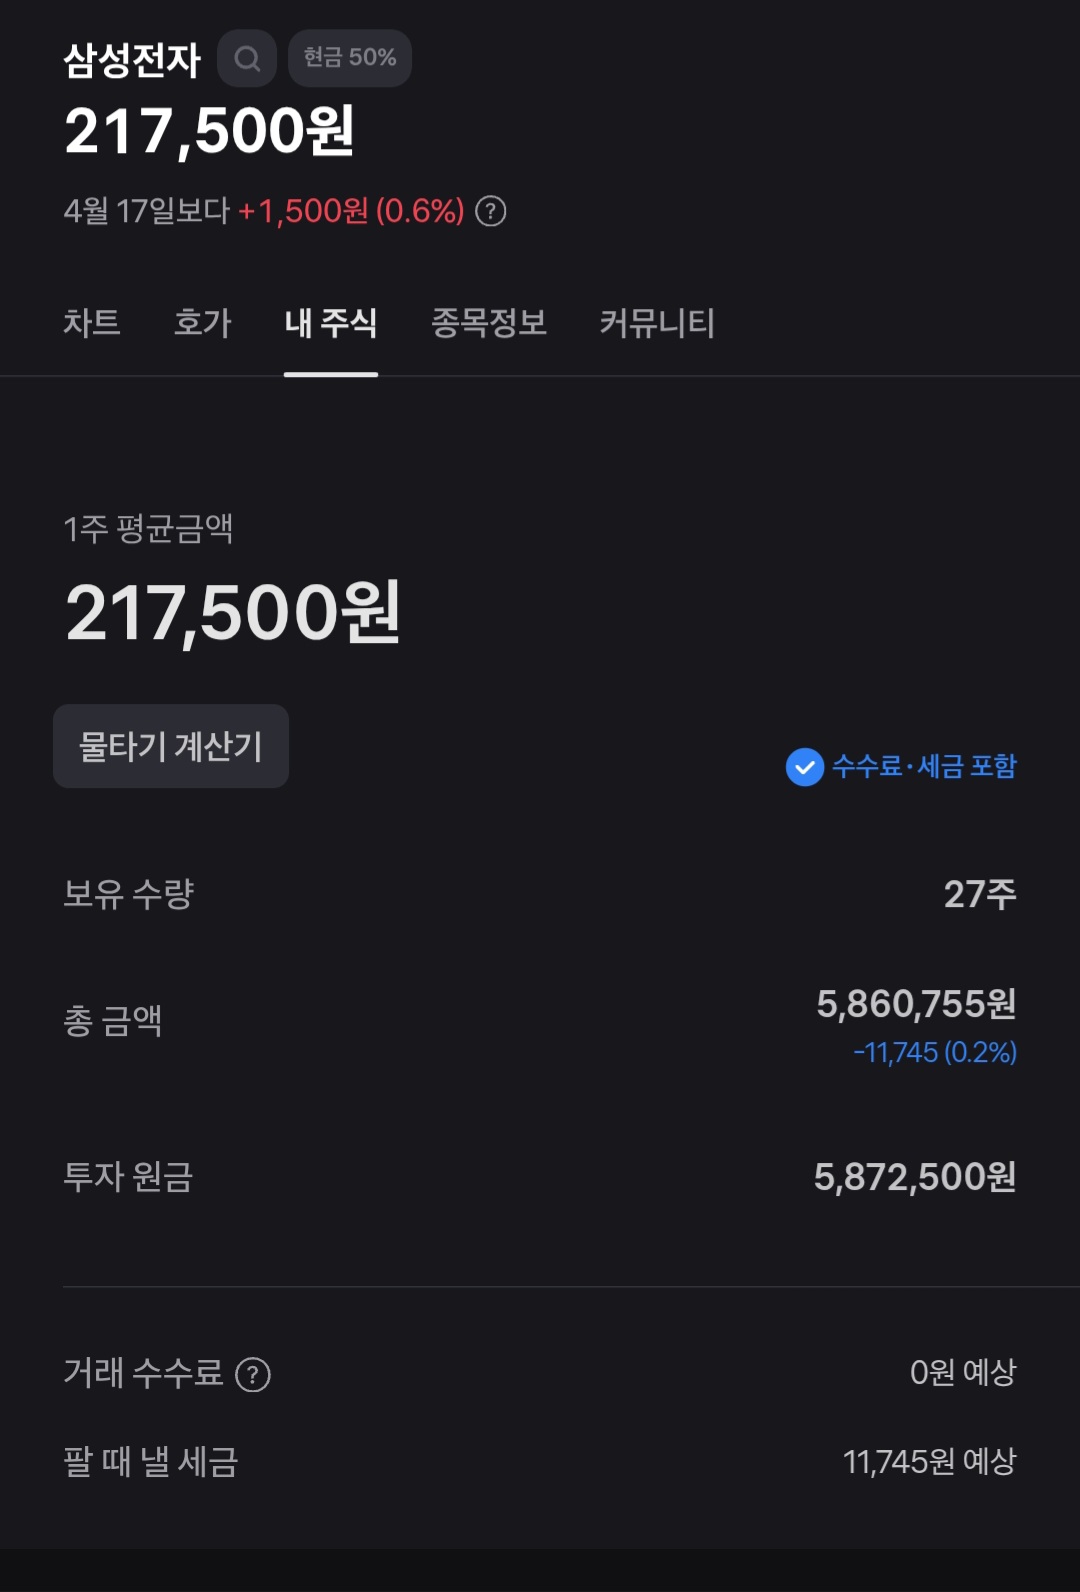Toggle the 수수료·세금 포함 checkmark
Screen dimensions: 1080x1592
point(805,767)
